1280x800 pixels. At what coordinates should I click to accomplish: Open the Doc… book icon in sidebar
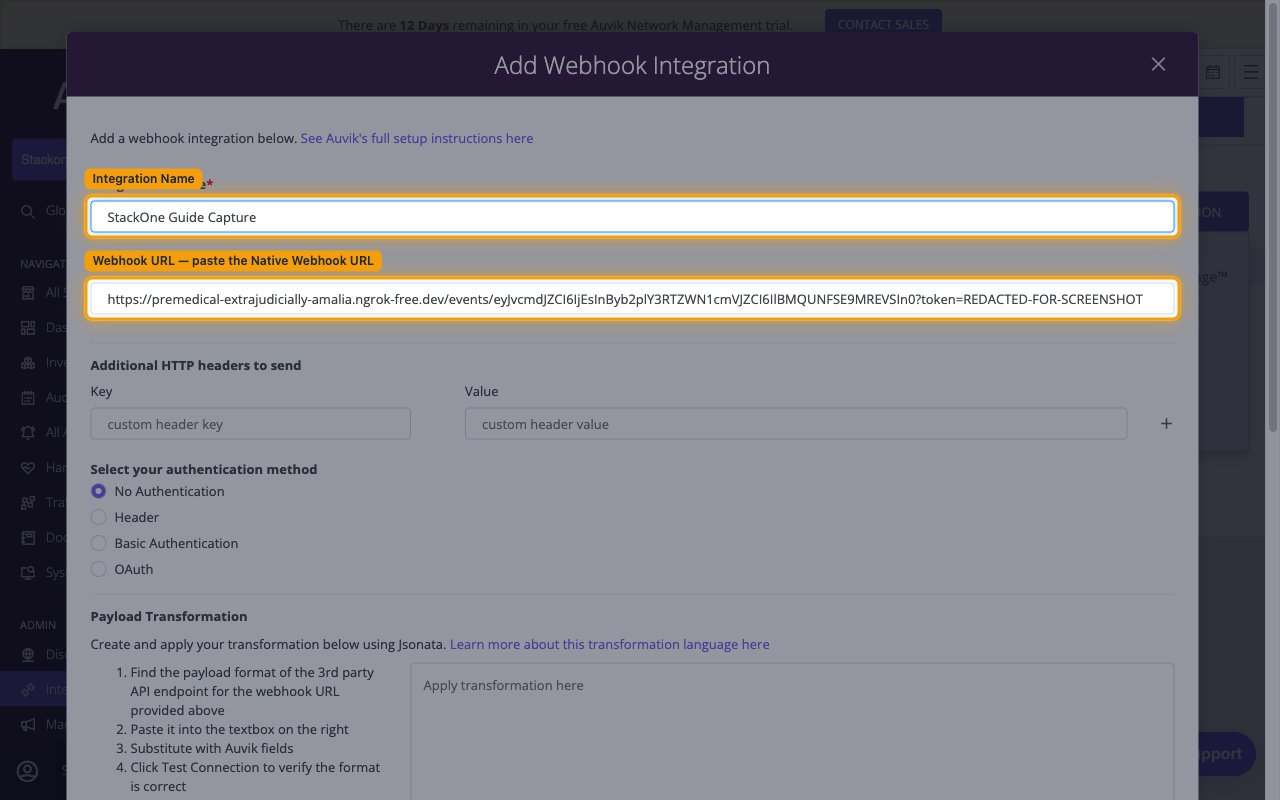[x=28, y=538]
